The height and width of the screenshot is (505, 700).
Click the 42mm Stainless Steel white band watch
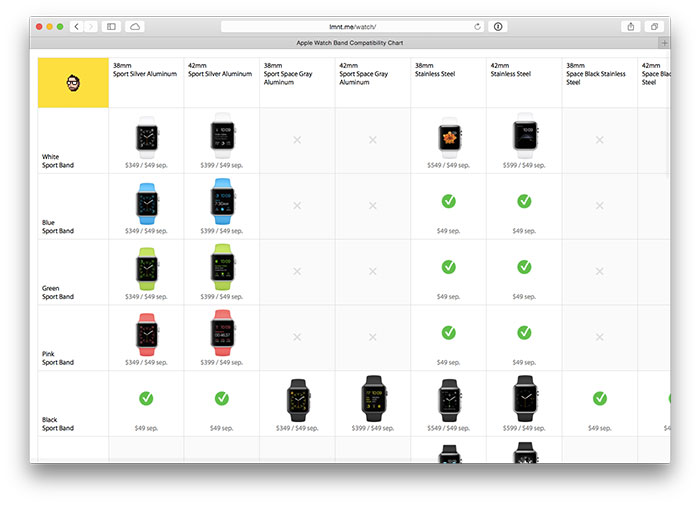coord(525,136)
